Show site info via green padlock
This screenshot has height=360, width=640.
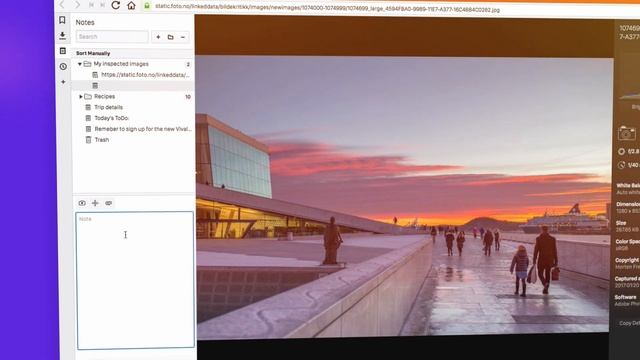coord(147,6)
